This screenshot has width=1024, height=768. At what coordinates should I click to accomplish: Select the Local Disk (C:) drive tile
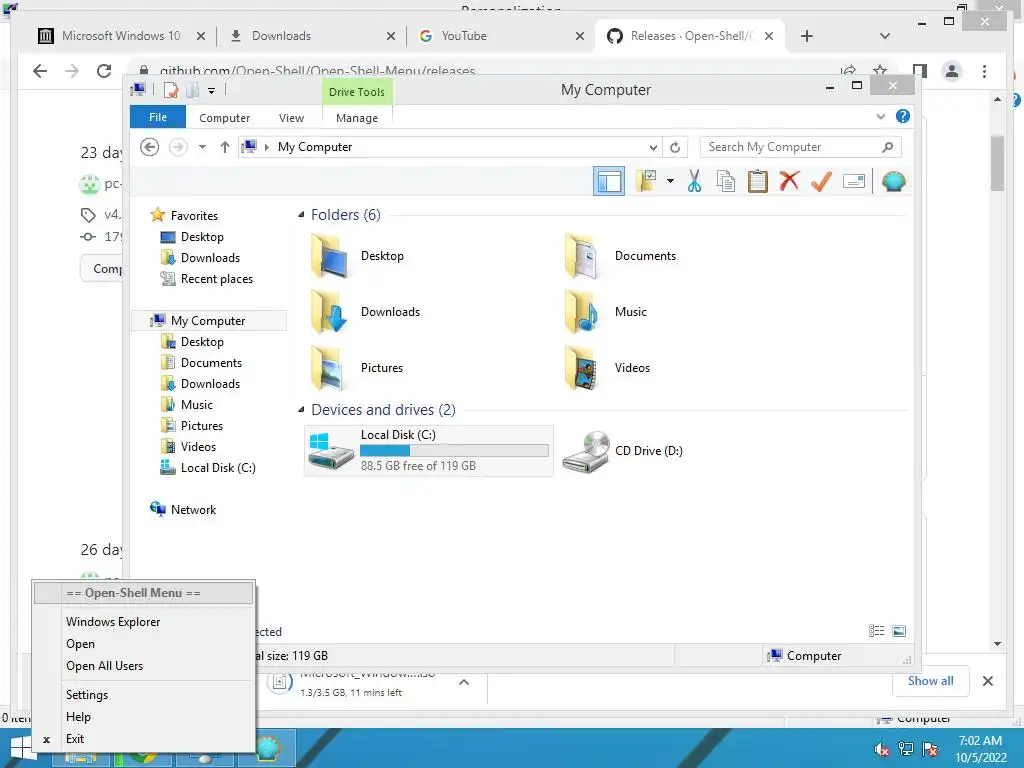tap(428, 451)
